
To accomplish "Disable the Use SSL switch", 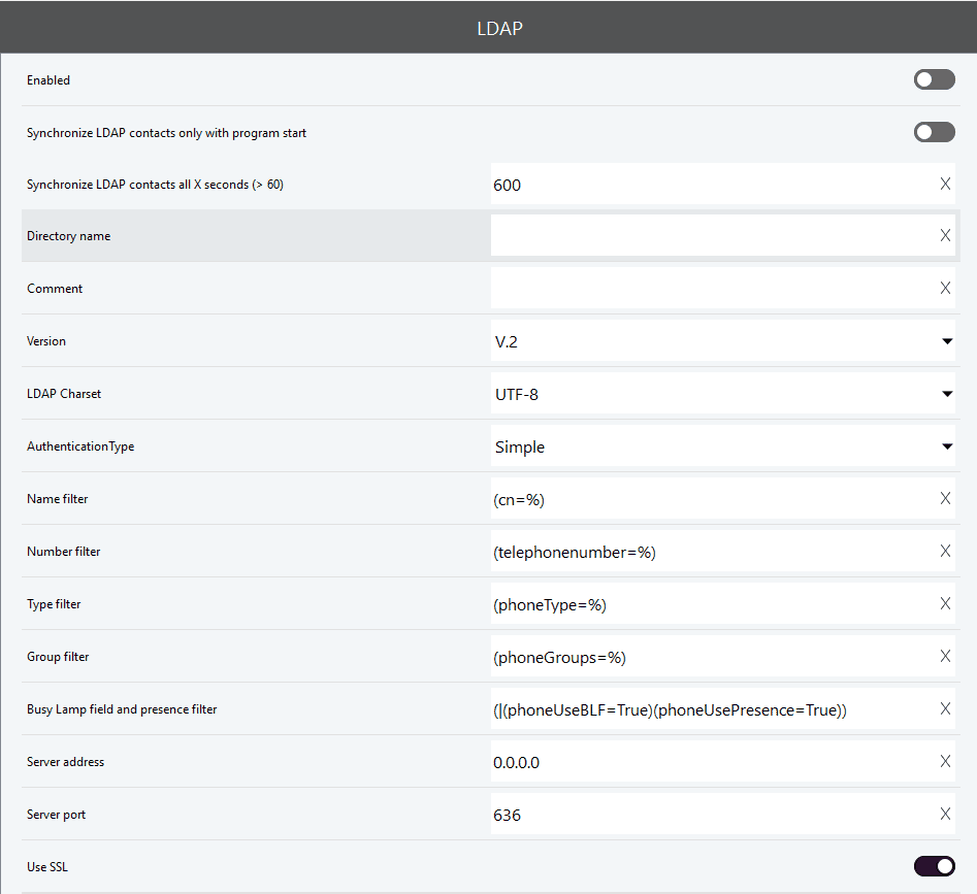I will [934, 866].
